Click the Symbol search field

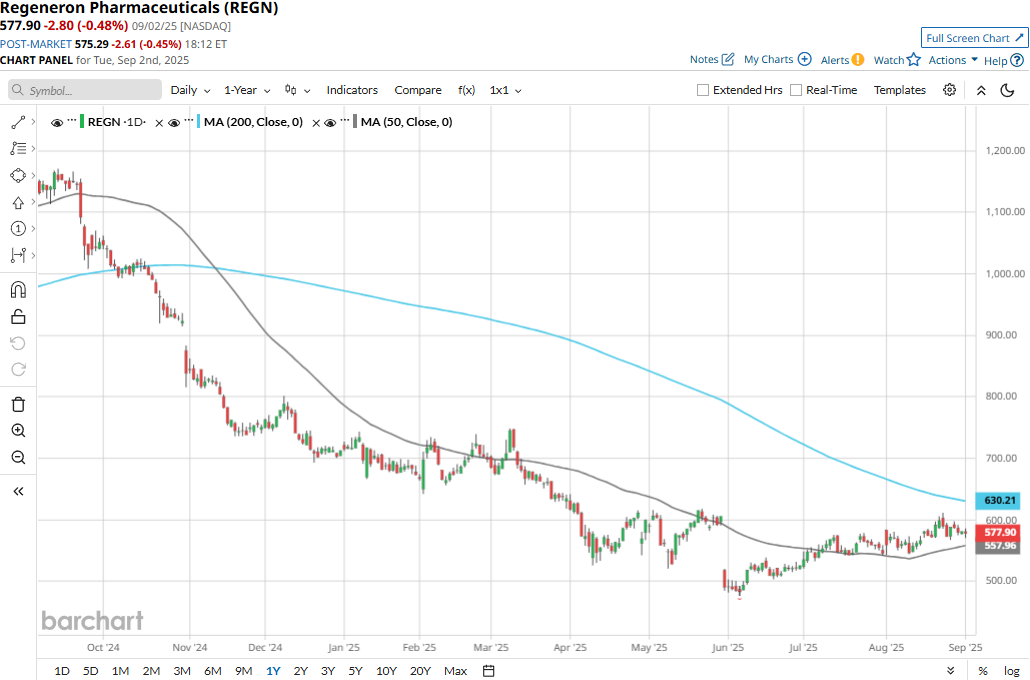[85, 90]
